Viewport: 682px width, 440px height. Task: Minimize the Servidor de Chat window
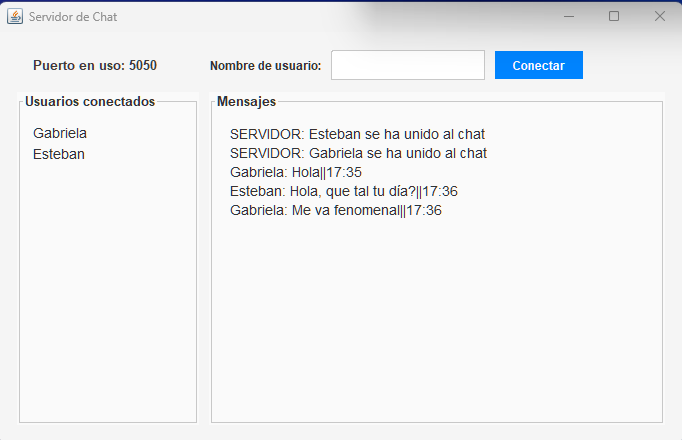coord(568,16)
